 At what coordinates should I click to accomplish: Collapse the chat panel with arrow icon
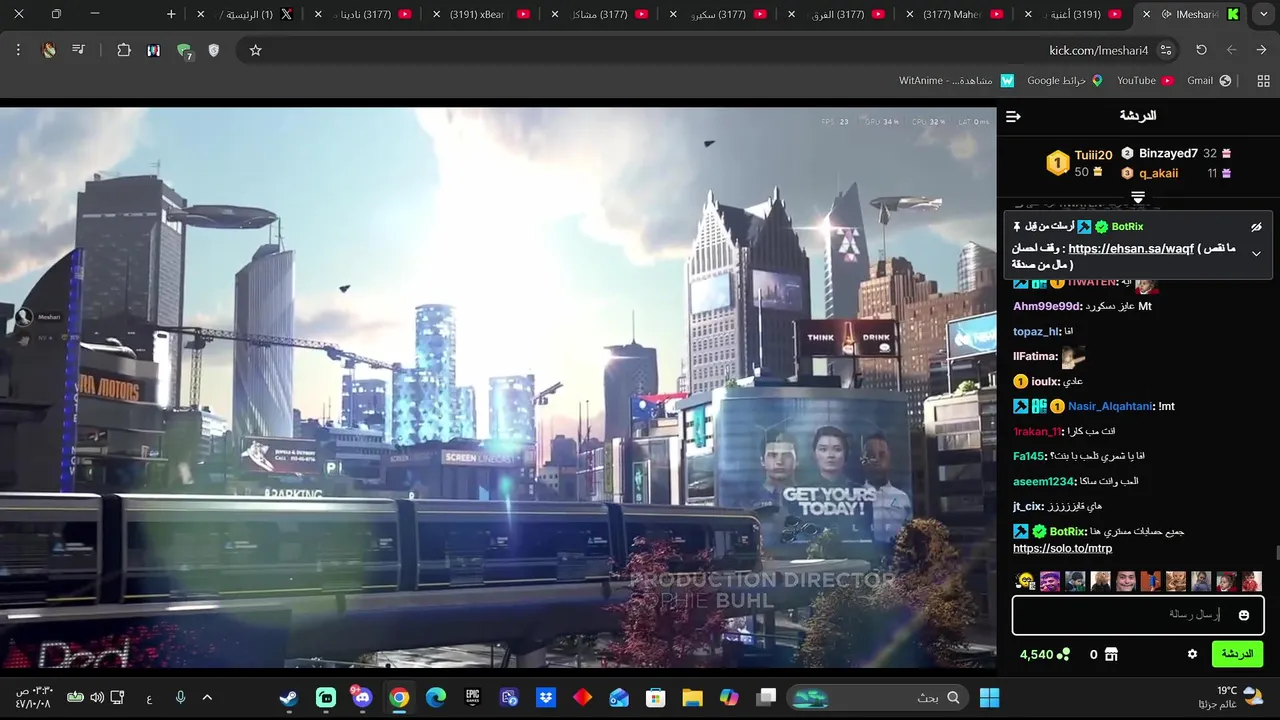(1013, 117)
